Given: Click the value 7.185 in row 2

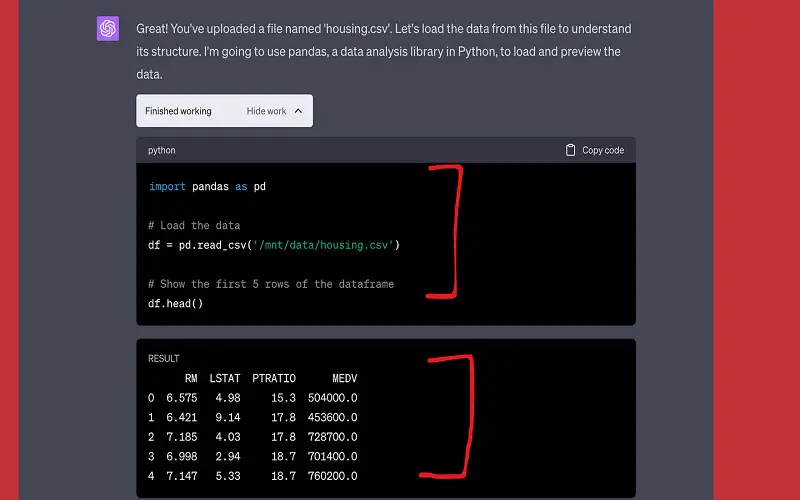Looking at the screenshot, I should 182,437.
